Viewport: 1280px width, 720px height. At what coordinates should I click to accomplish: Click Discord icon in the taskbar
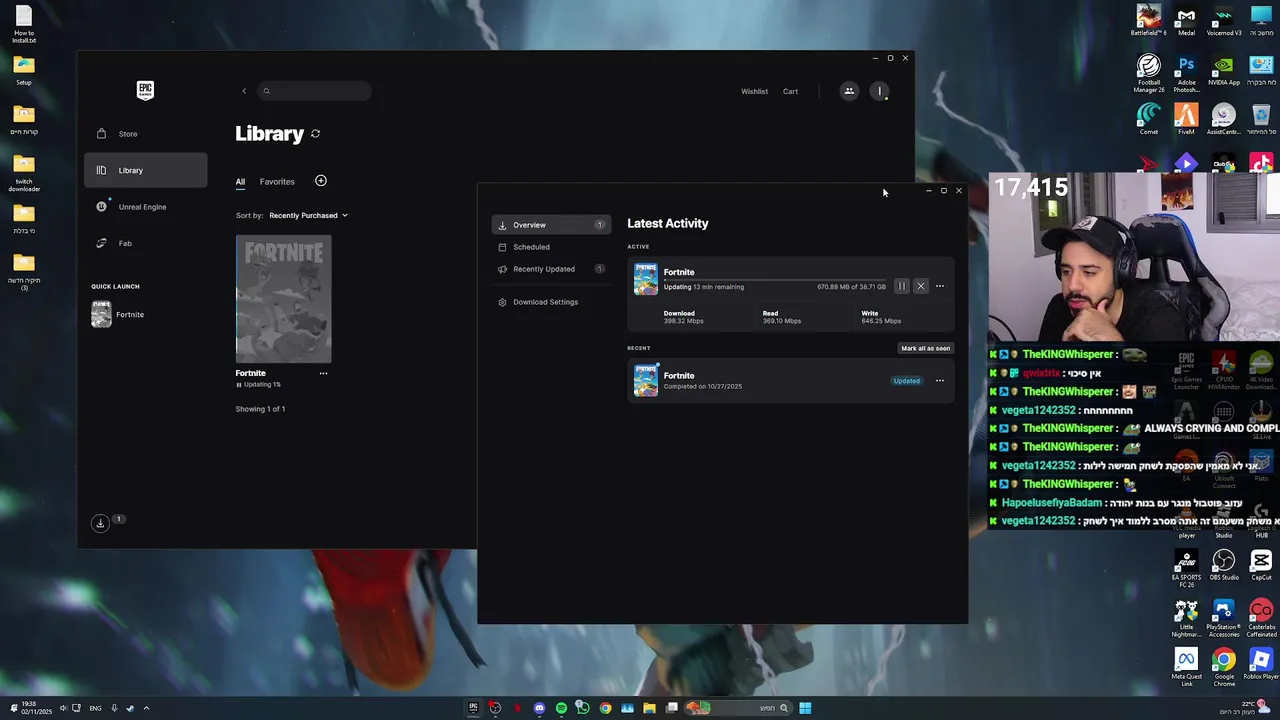pos(539,708)
